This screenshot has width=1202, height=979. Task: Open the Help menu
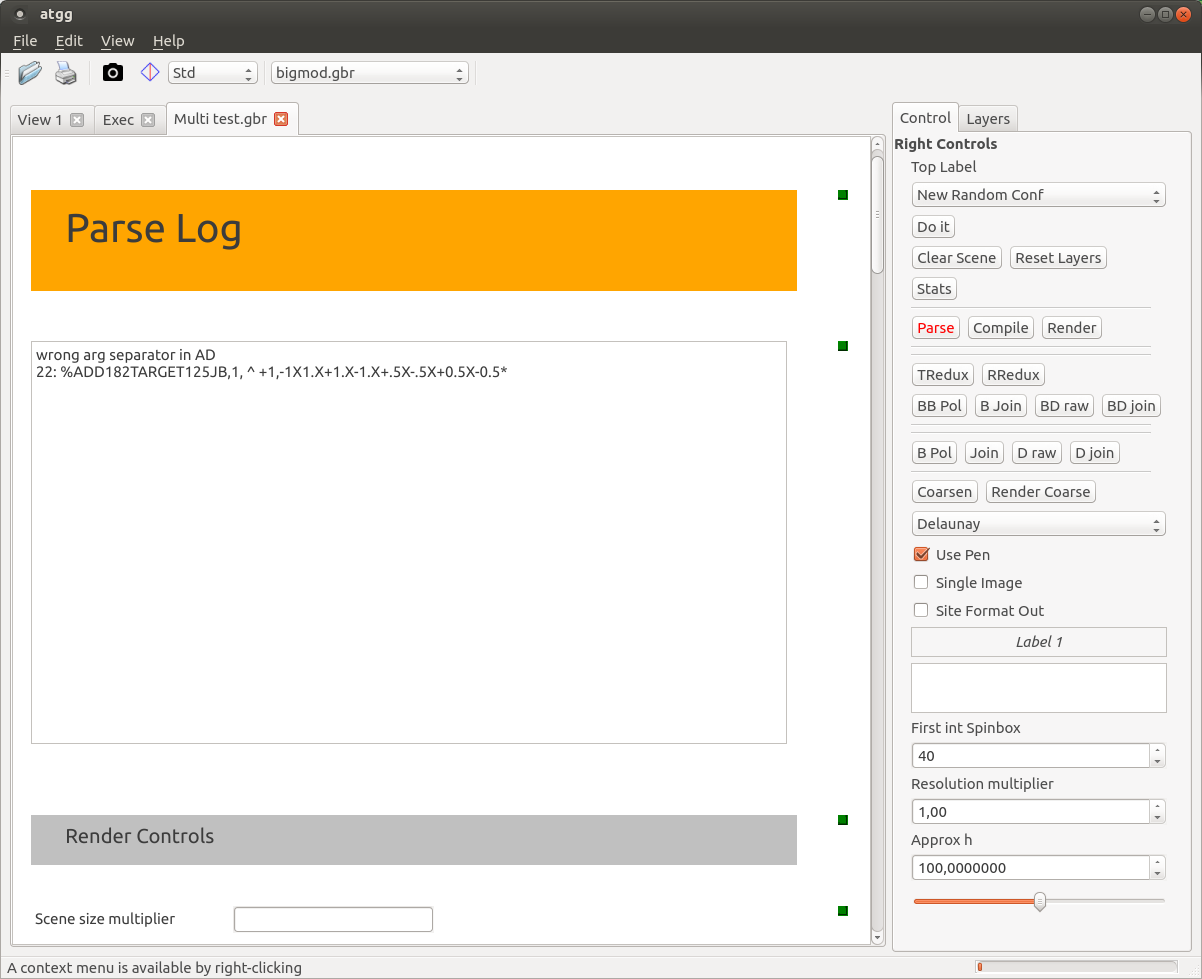pos(169,41)
